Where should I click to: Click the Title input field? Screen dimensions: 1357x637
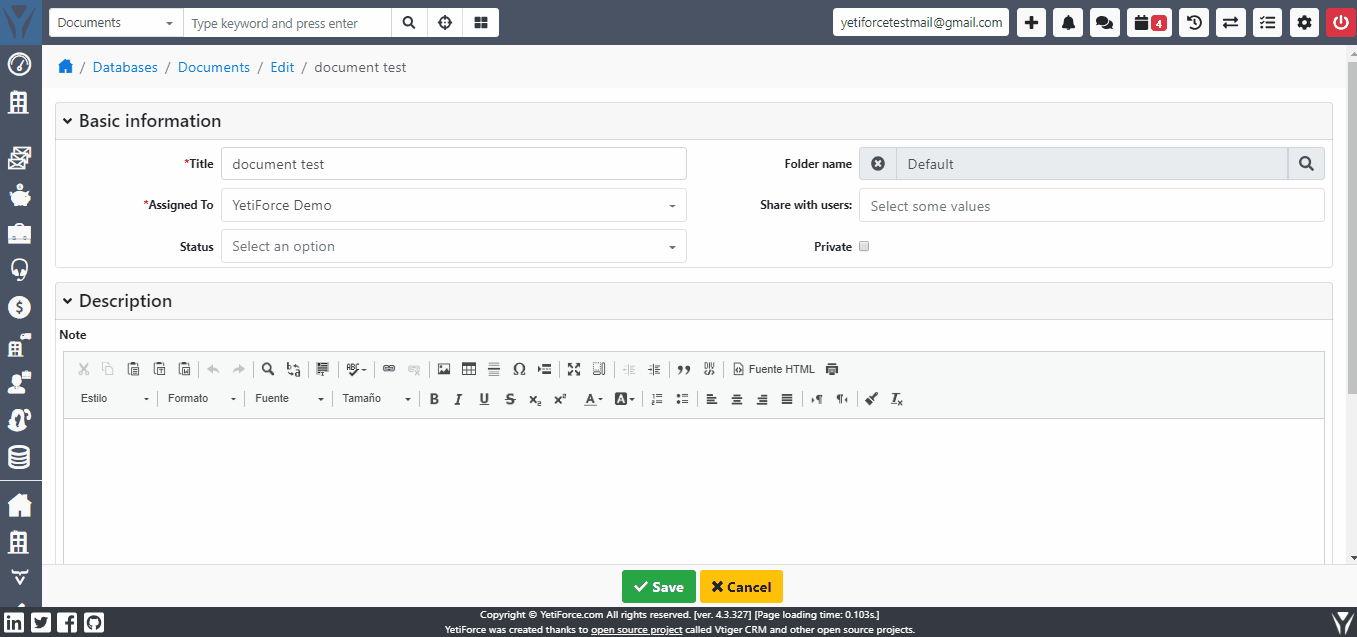coord(454,164)
